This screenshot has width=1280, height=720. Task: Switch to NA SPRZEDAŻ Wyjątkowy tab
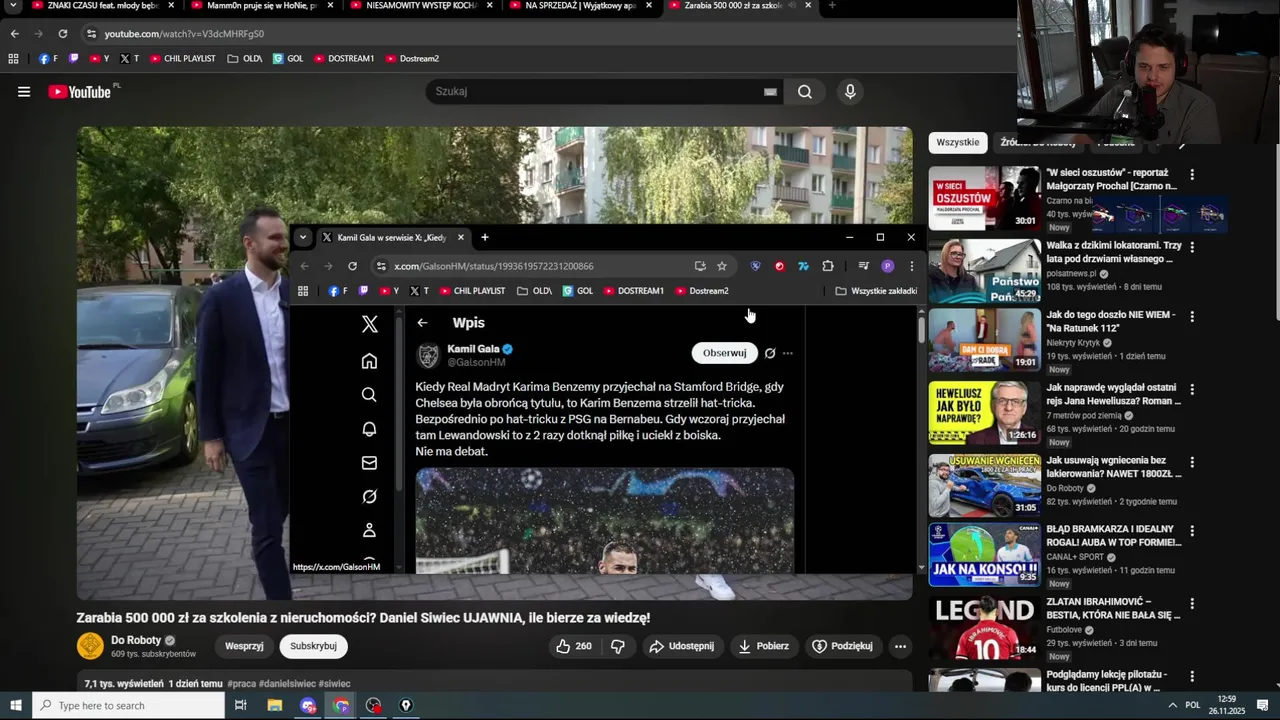click(580, 6)
